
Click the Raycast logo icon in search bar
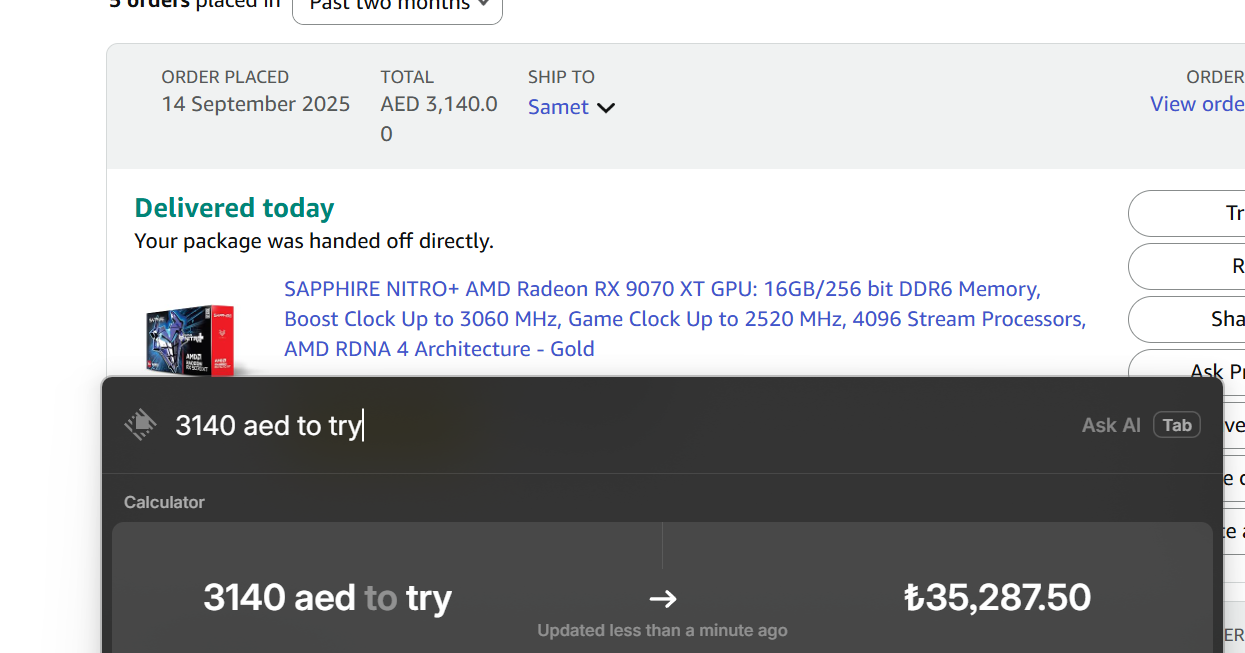point(141,425)
